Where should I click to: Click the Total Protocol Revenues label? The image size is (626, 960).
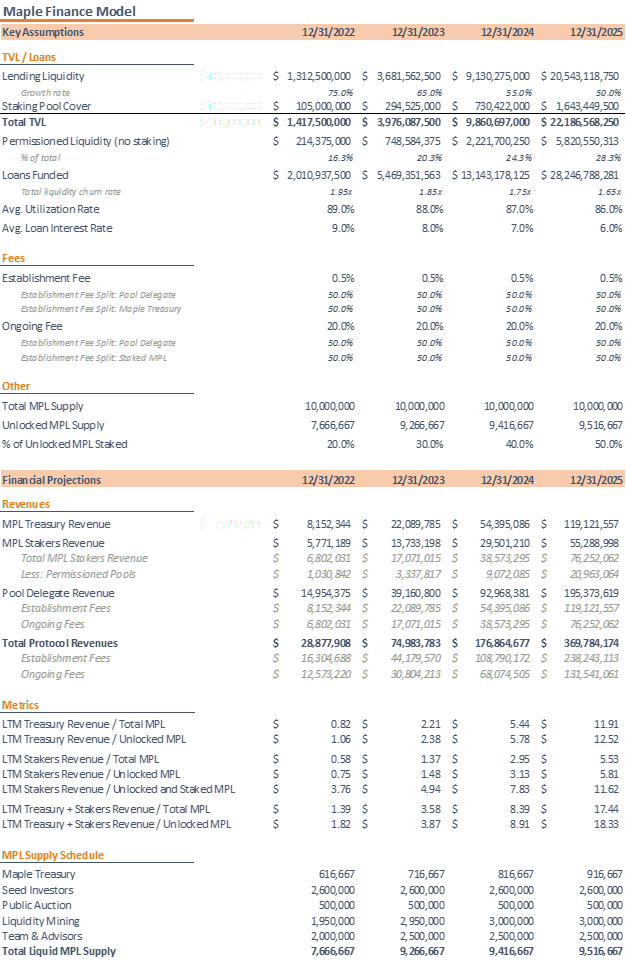pyautogui.click(x=59, y=643)
